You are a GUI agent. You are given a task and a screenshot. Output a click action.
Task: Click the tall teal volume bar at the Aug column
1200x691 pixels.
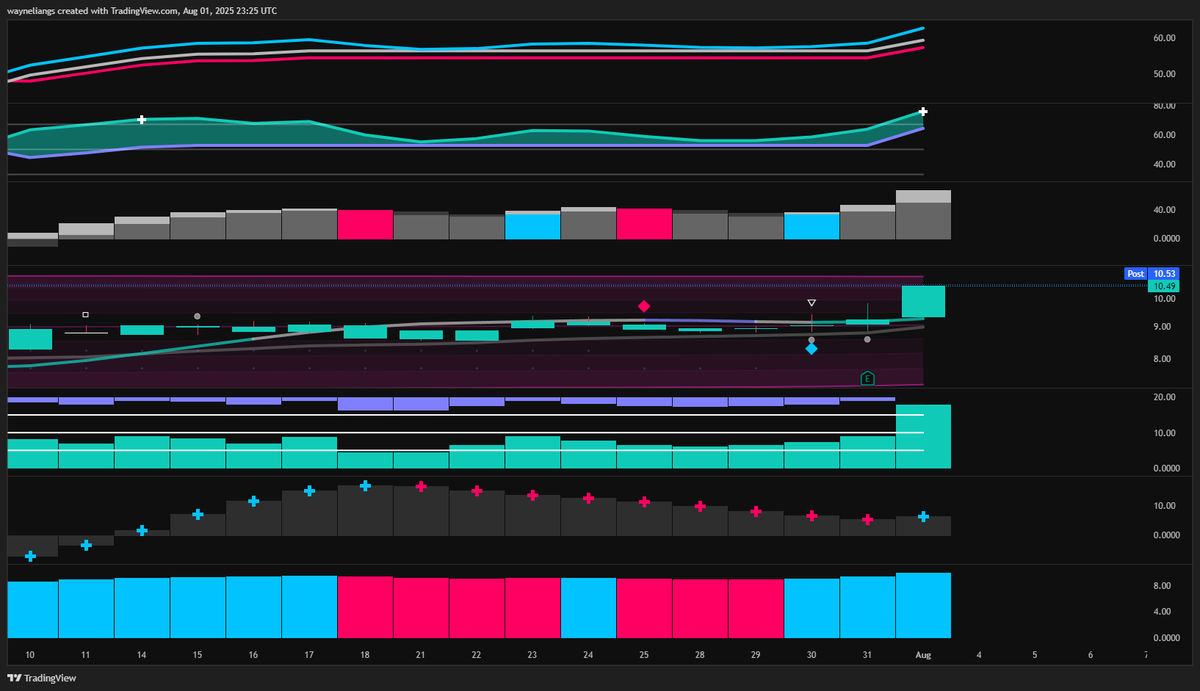[x=924, y=437]
